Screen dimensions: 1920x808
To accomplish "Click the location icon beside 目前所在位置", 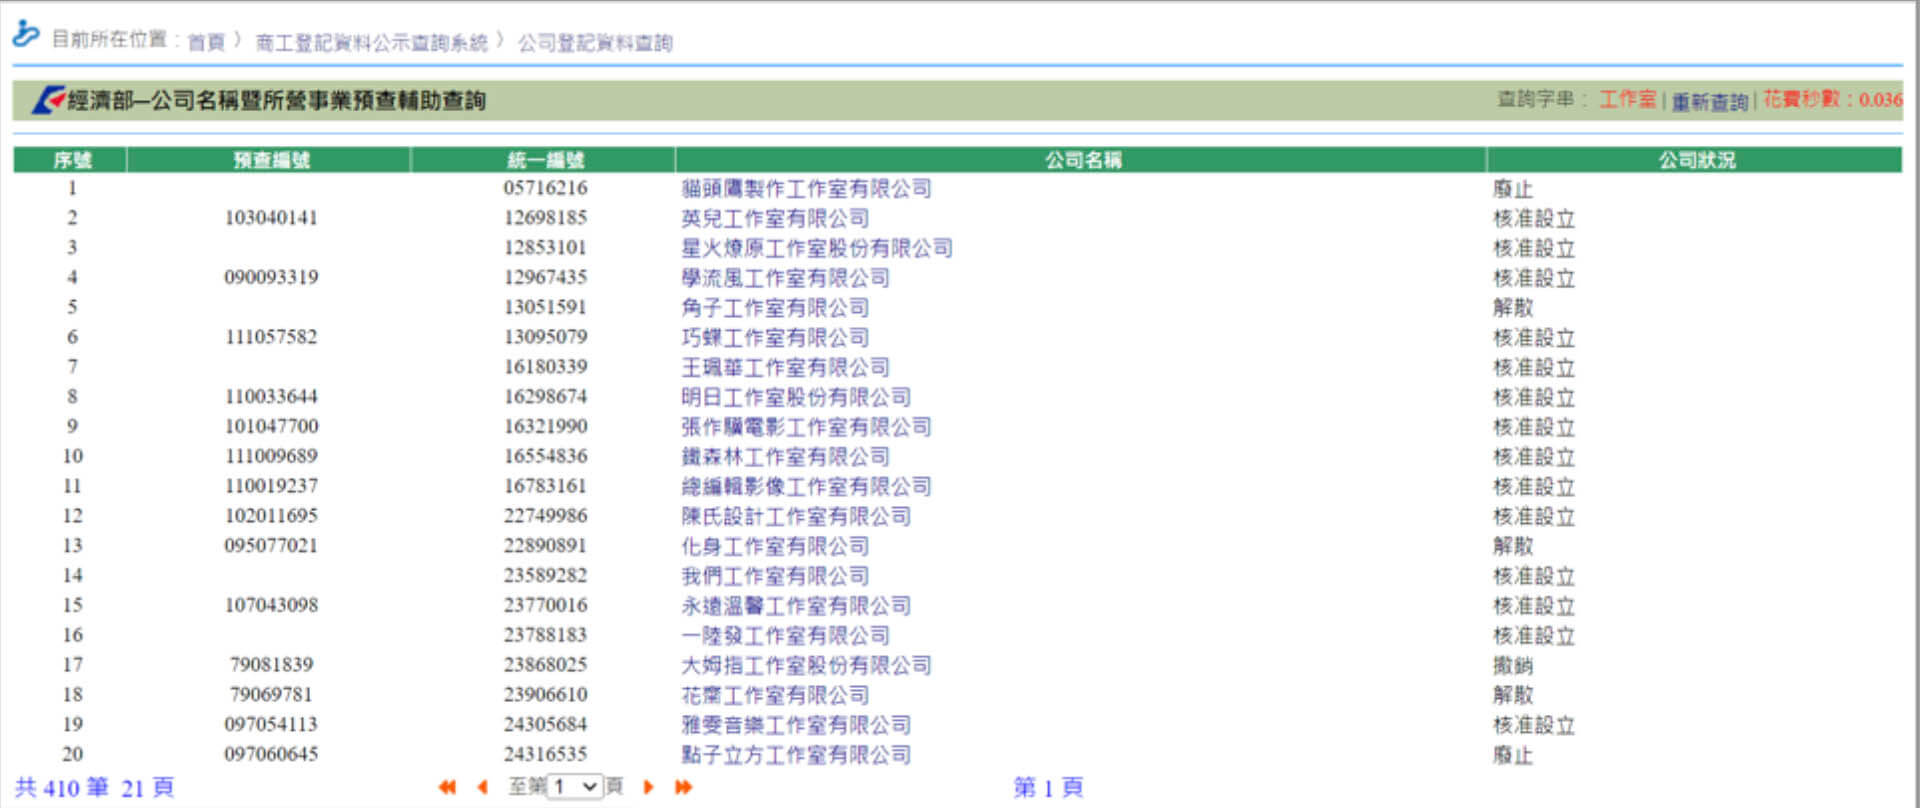I will pyautogui.click(x=26, y=35).
